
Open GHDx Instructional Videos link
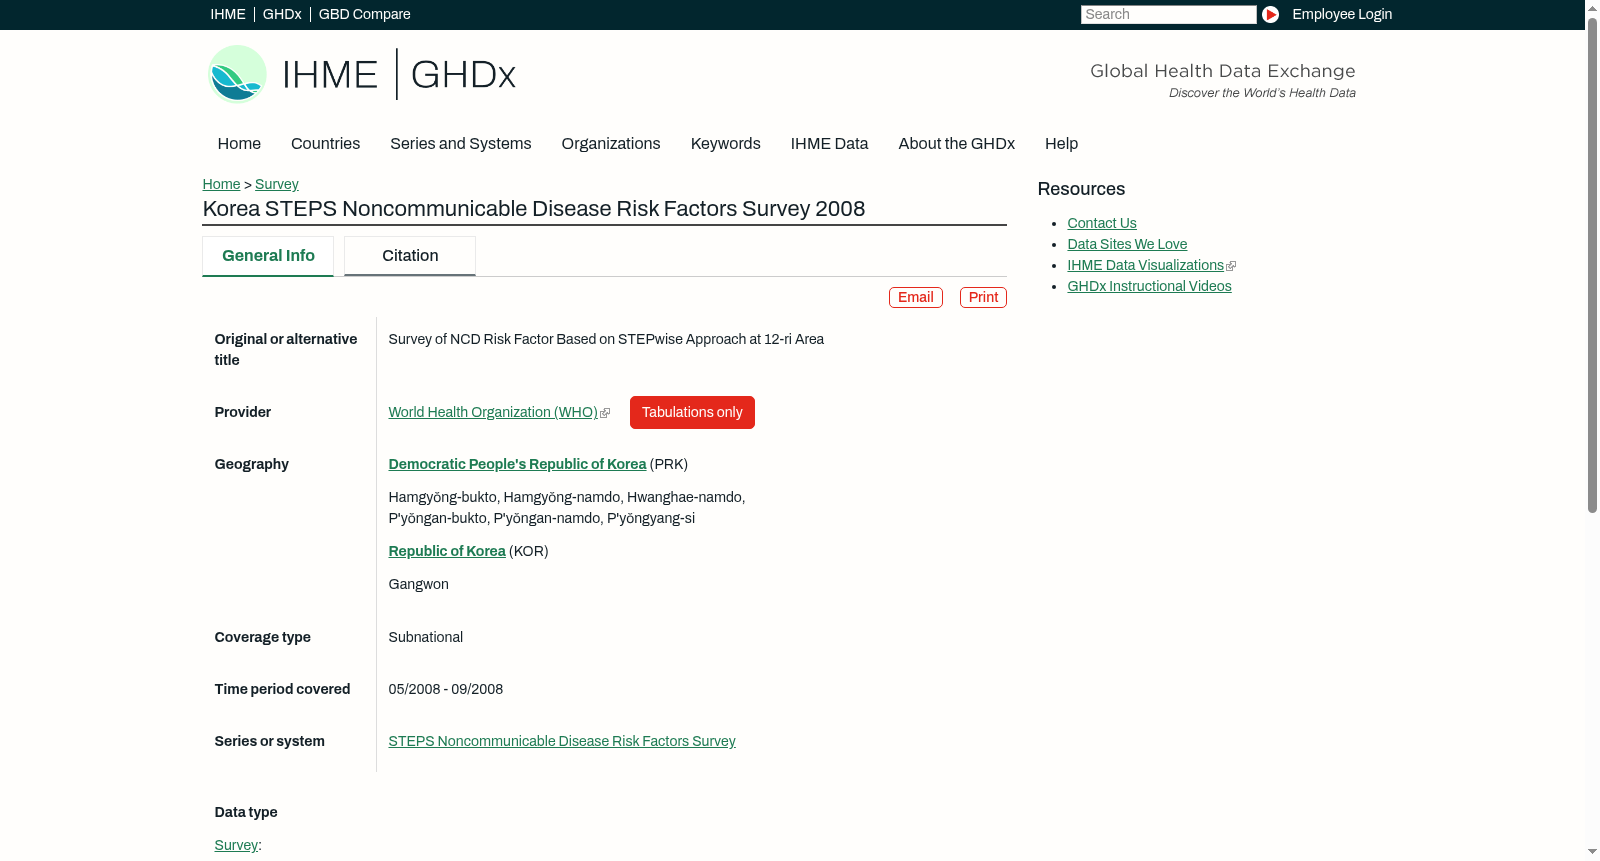1149,287
